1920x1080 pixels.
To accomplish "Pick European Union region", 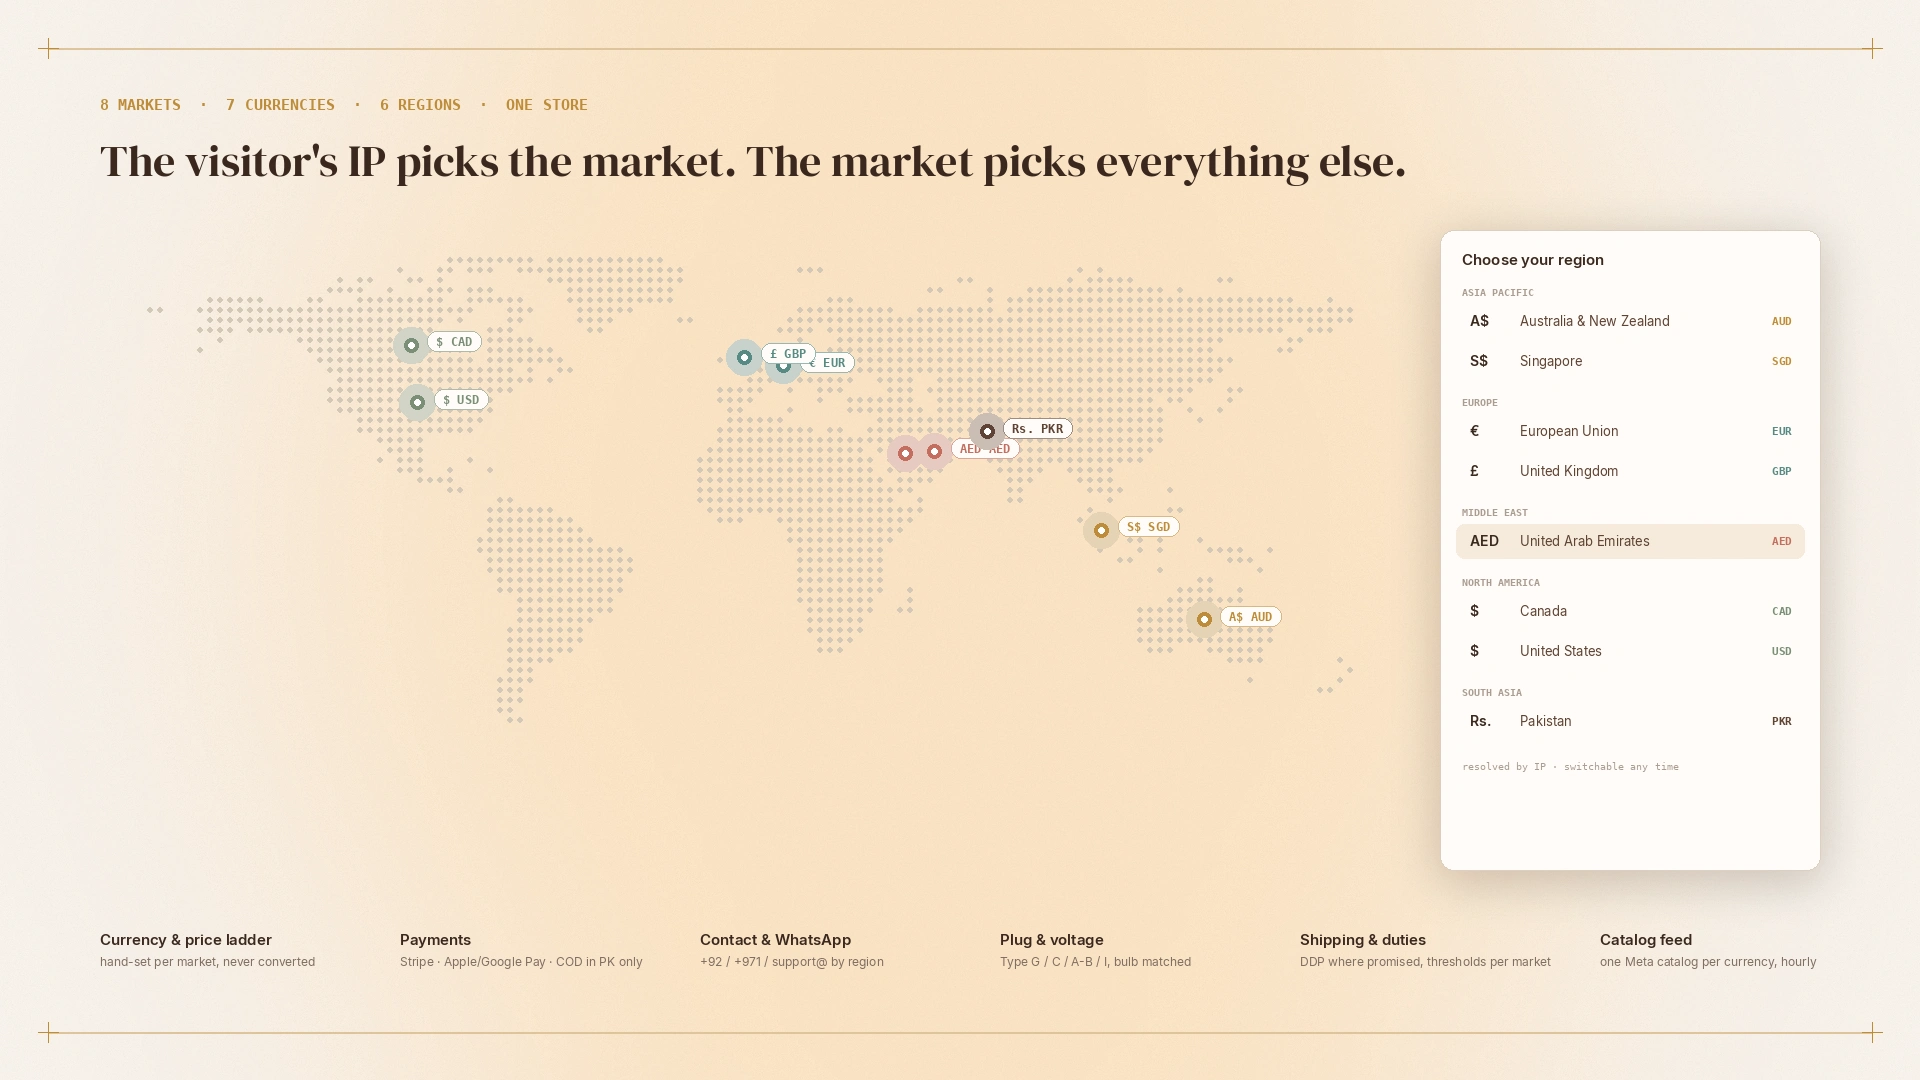I will point(1630,431).
